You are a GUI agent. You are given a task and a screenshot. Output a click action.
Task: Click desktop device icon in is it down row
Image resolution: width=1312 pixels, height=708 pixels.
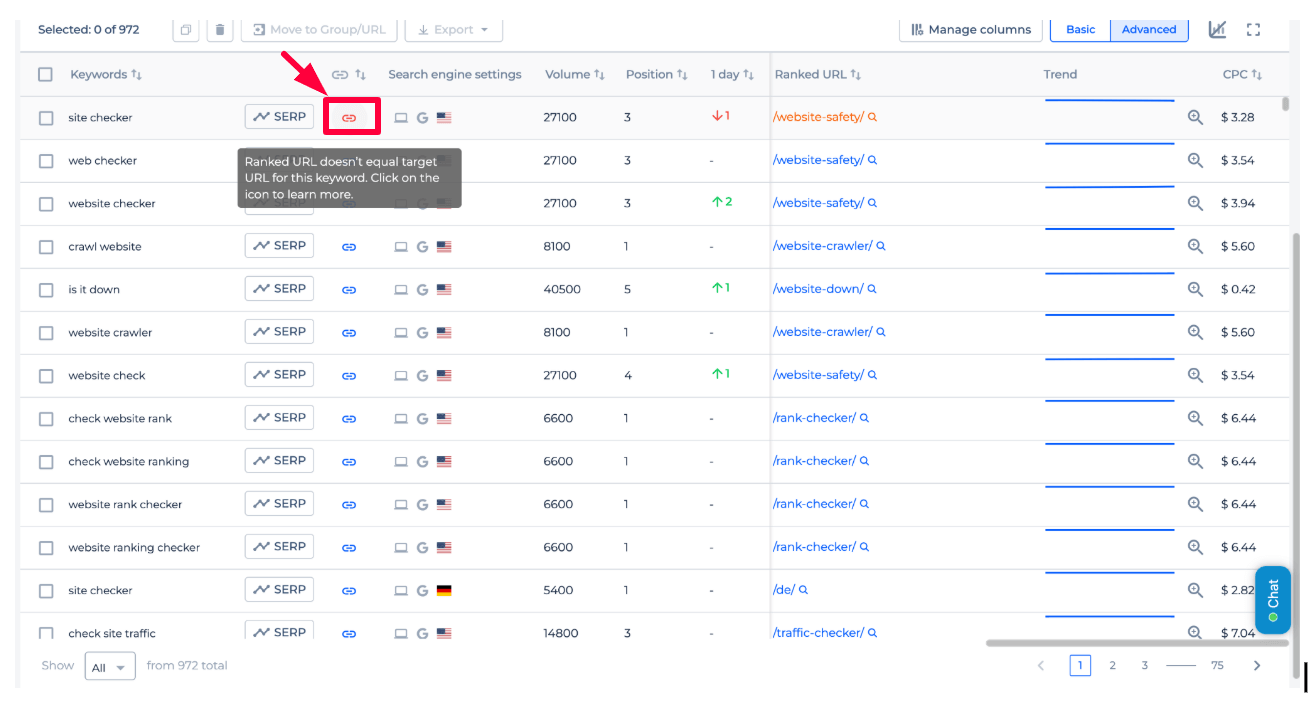(x=401, y=290)
